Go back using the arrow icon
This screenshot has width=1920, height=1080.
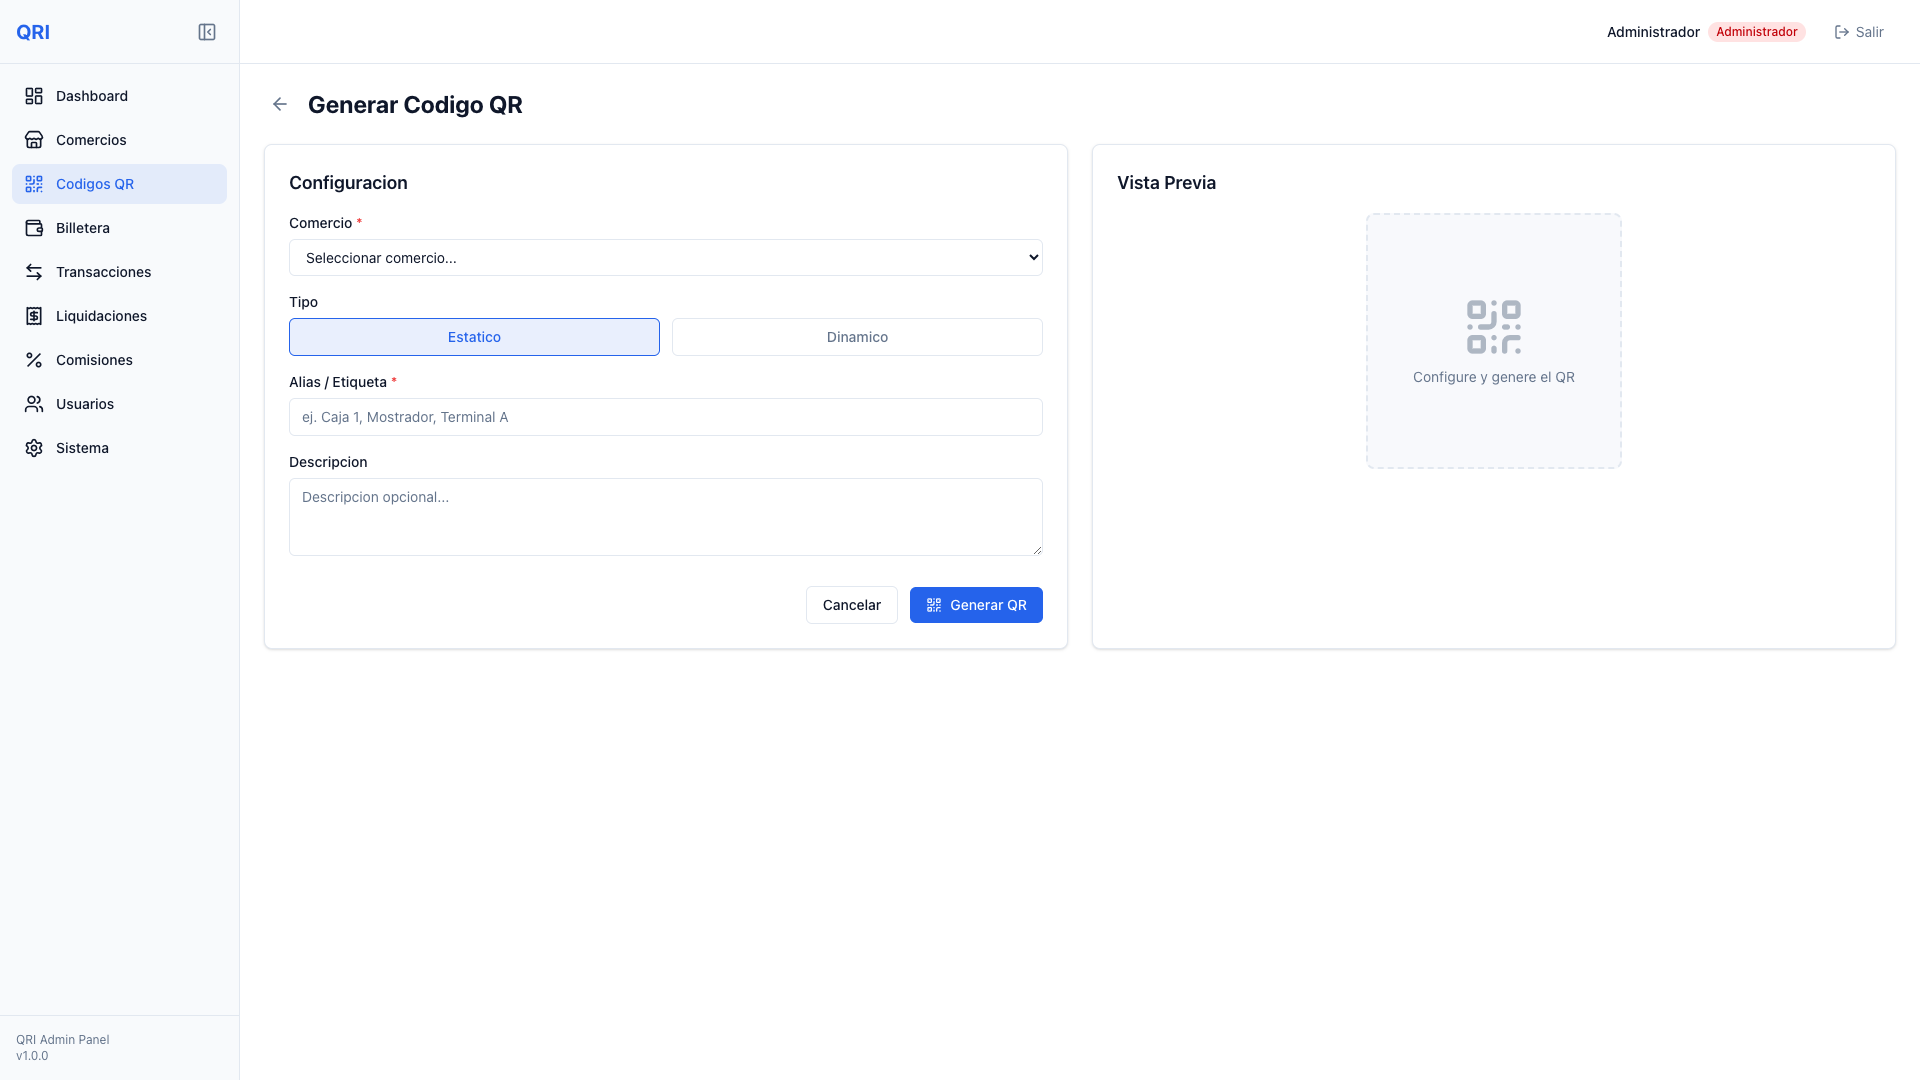pyautogui.click(x=280, y=104)
